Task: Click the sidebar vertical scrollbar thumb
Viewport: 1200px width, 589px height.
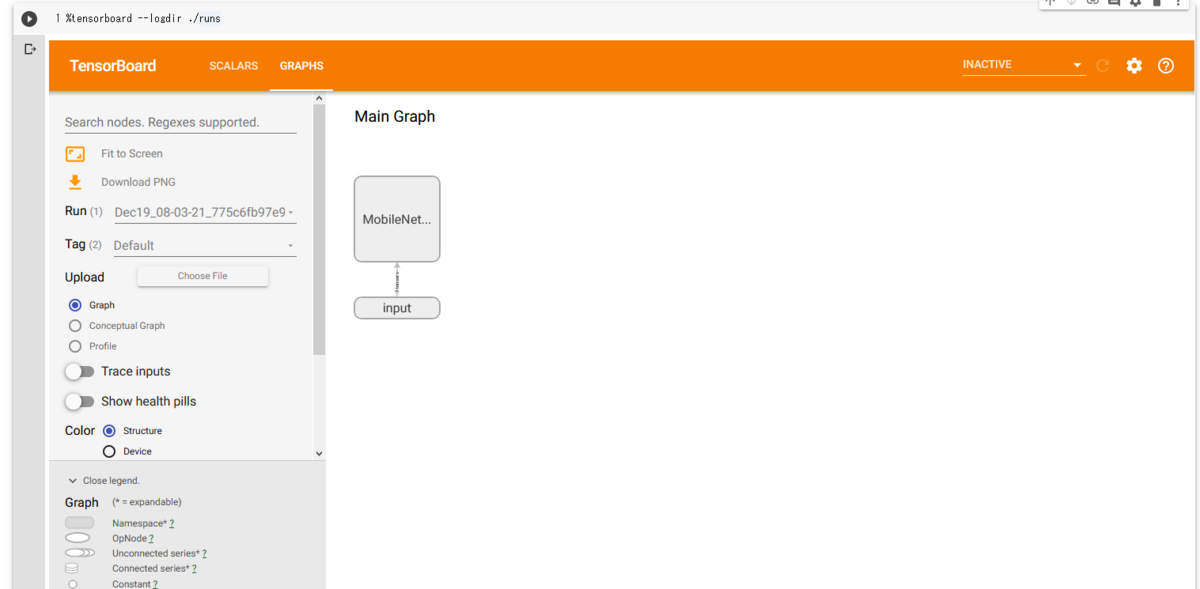Action: coord(319,229)
